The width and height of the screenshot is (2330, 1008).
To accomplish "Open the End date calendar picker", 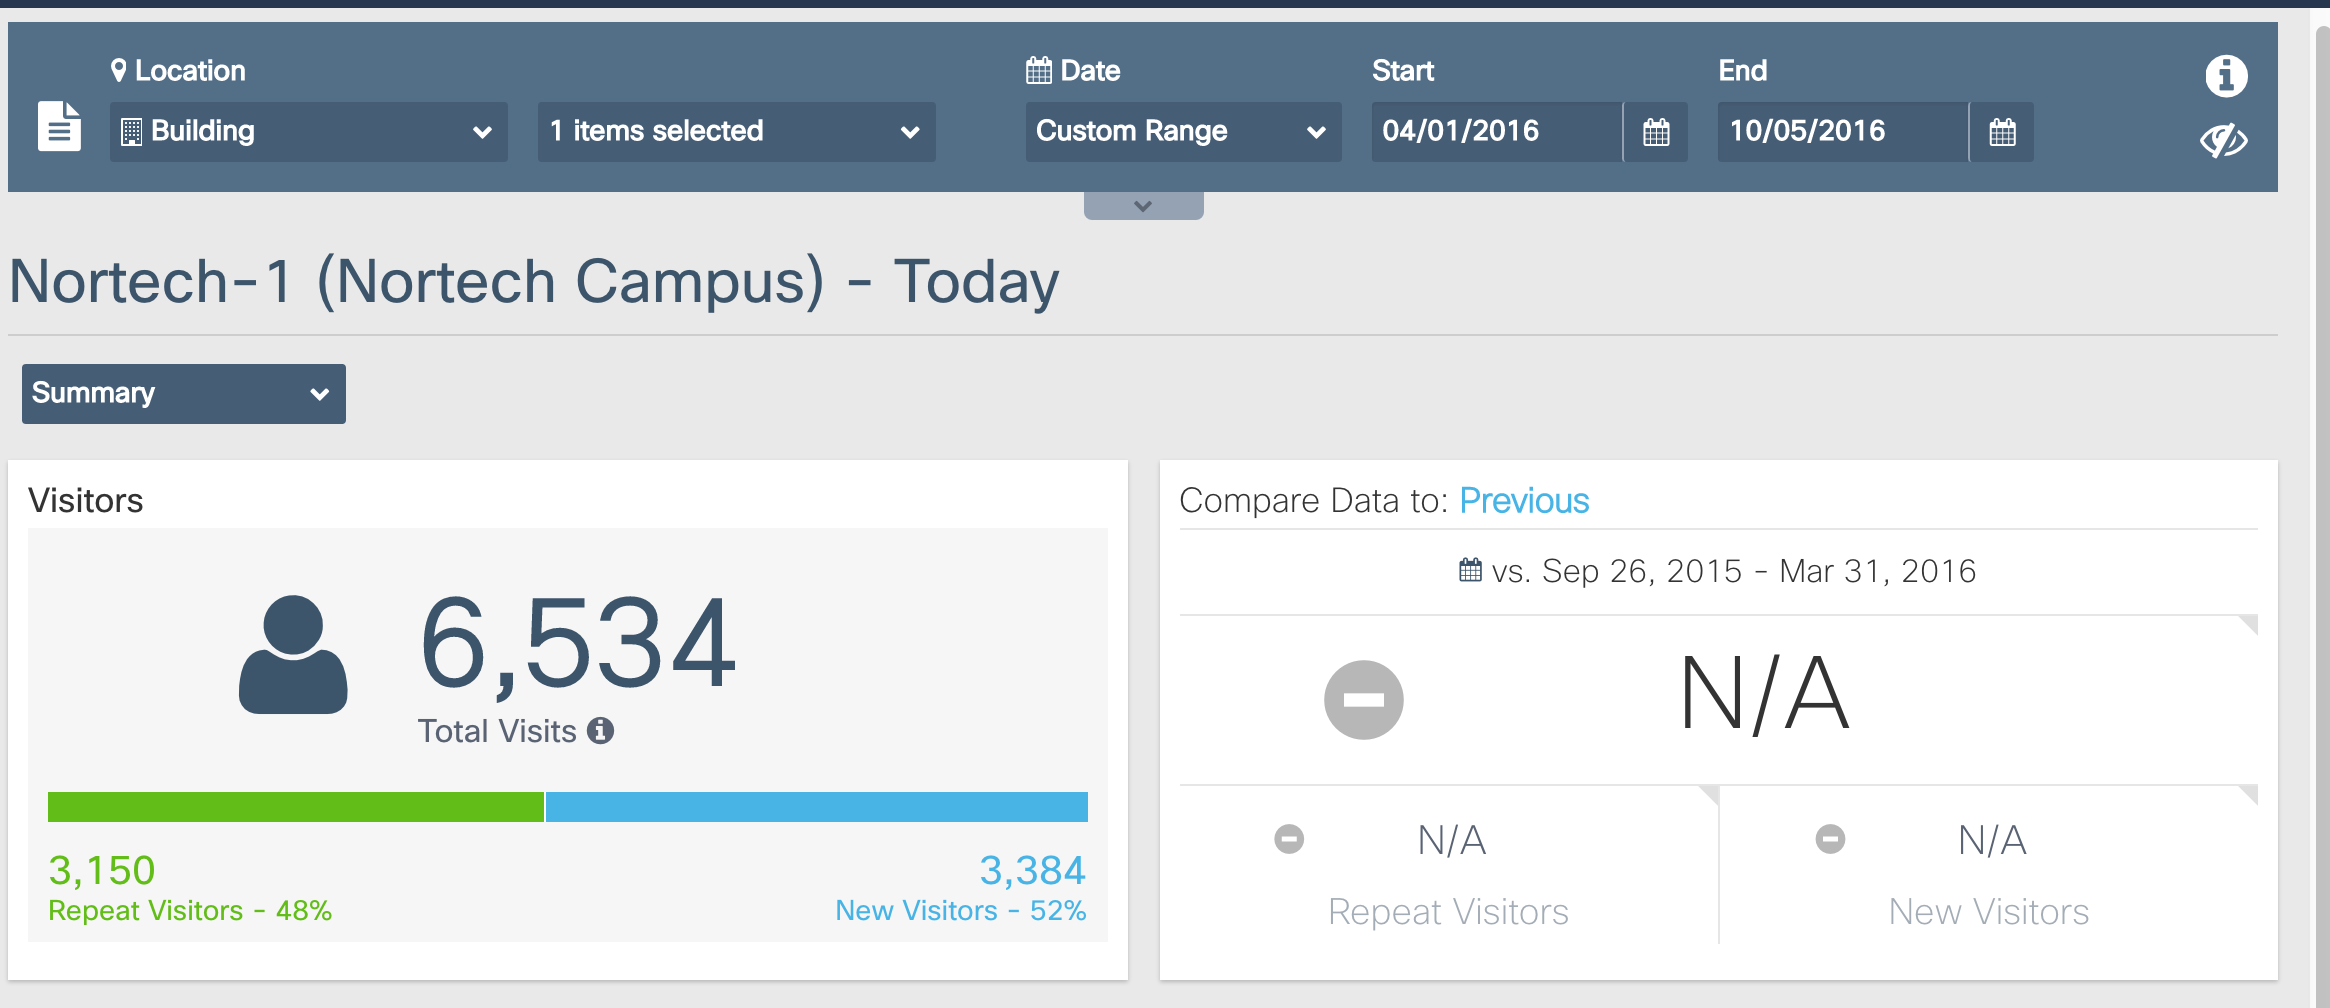I will pyautogui.click(x=2002, y=132).
